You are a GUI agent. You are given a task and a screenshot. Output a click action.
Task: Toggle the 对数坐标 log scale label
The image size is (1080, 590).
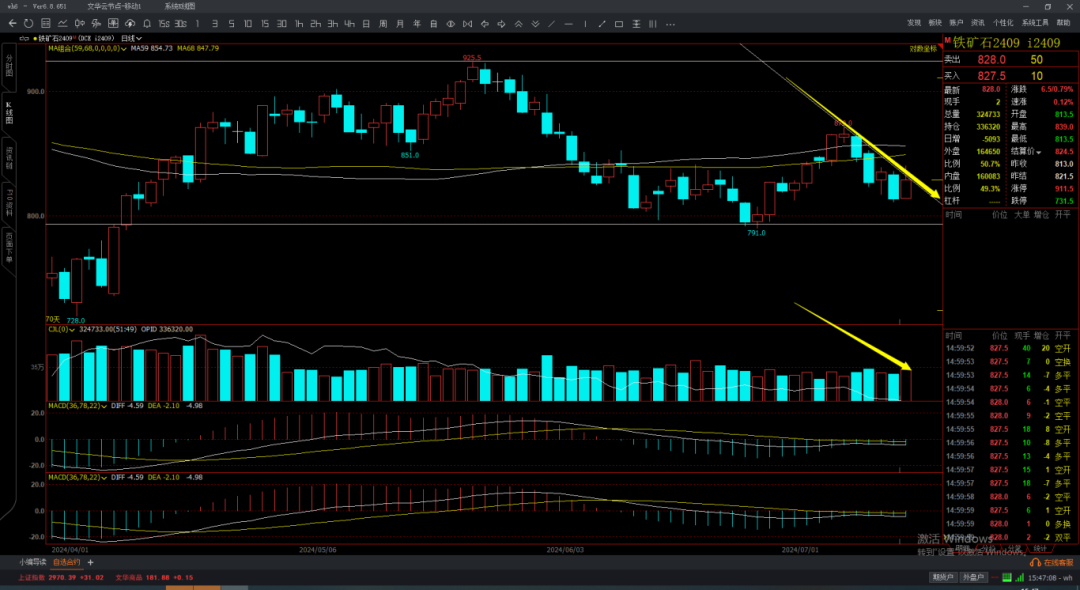(923, 49)
